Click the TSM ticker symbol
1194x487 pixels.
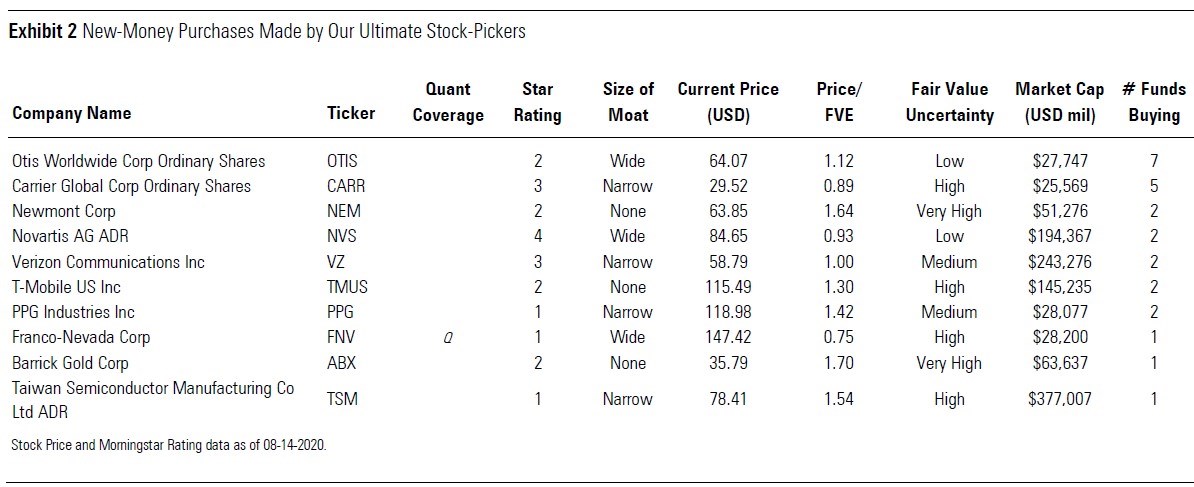click(342, 399)
